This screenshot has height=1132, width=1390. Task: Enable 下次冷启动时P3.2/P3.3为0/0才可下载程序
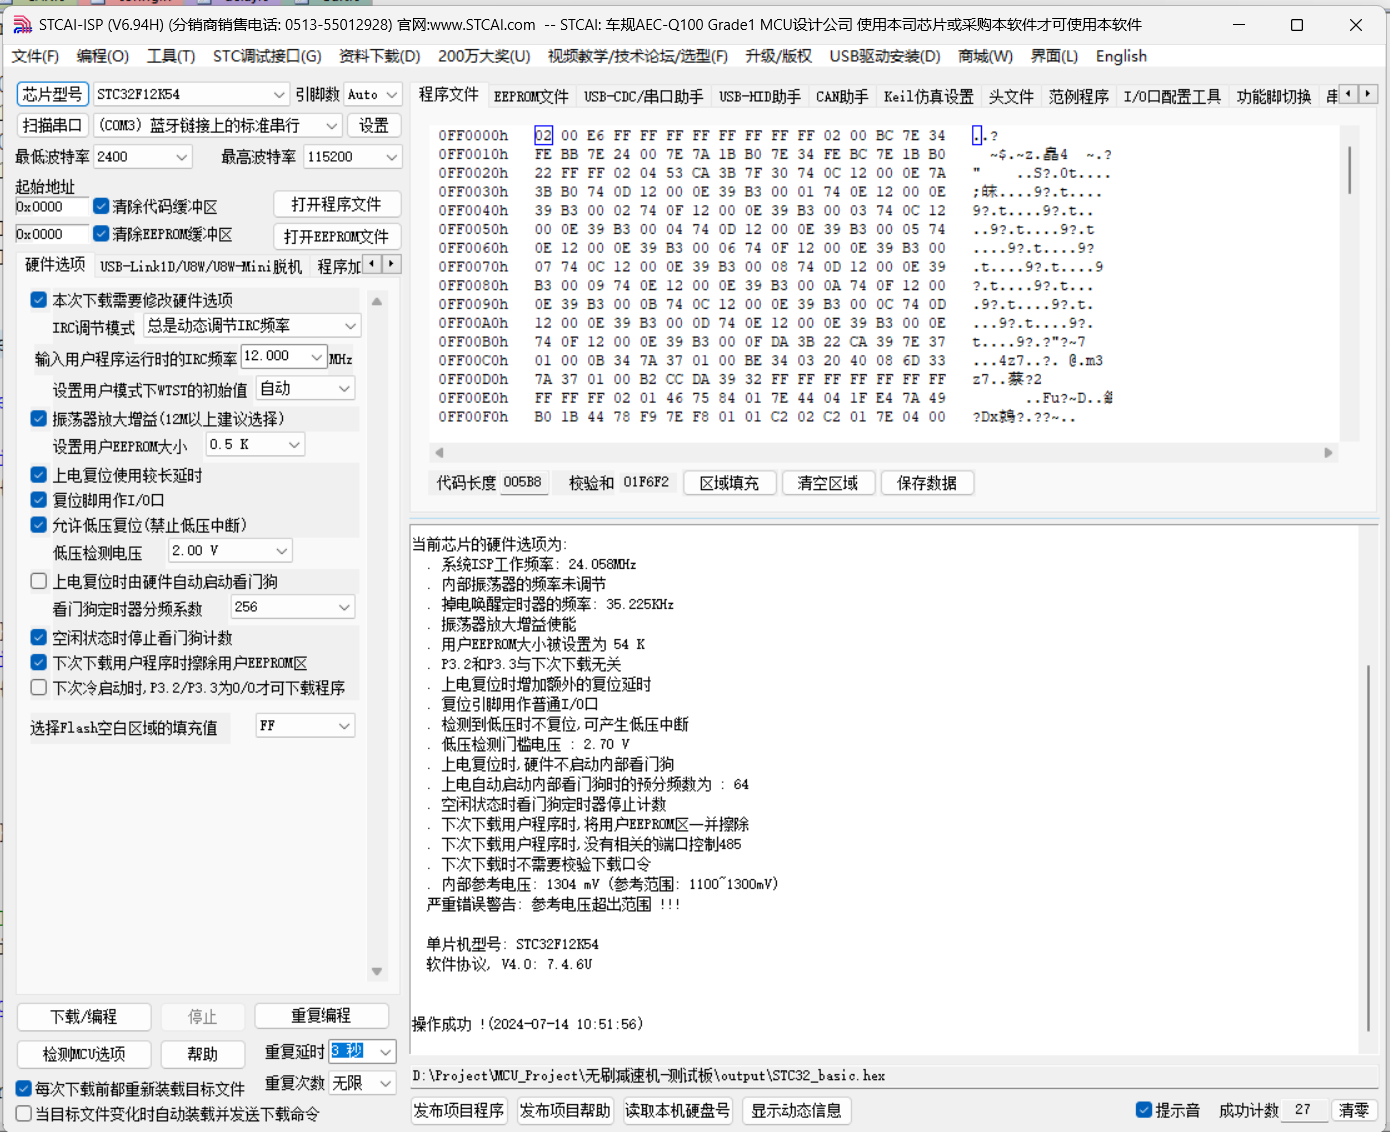(39, 688)
